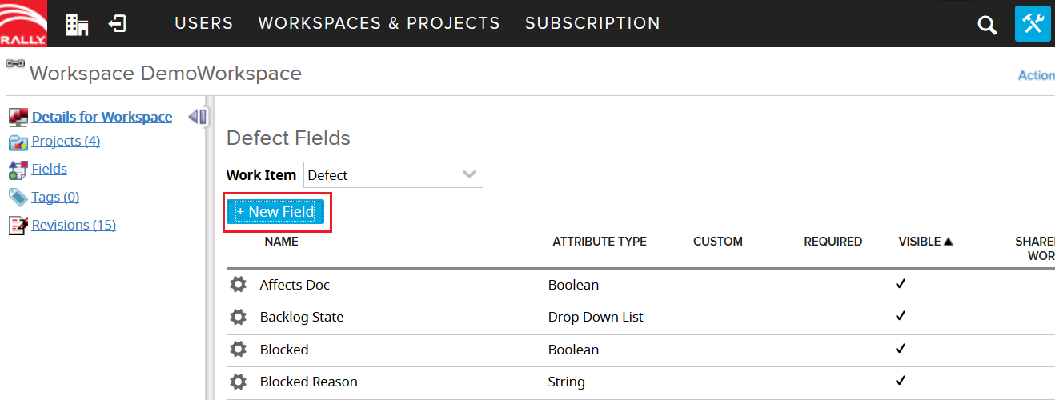The image size is (1062, 403).
Task: Open the Revisions (15) link
Action: [x=73, y=225]
